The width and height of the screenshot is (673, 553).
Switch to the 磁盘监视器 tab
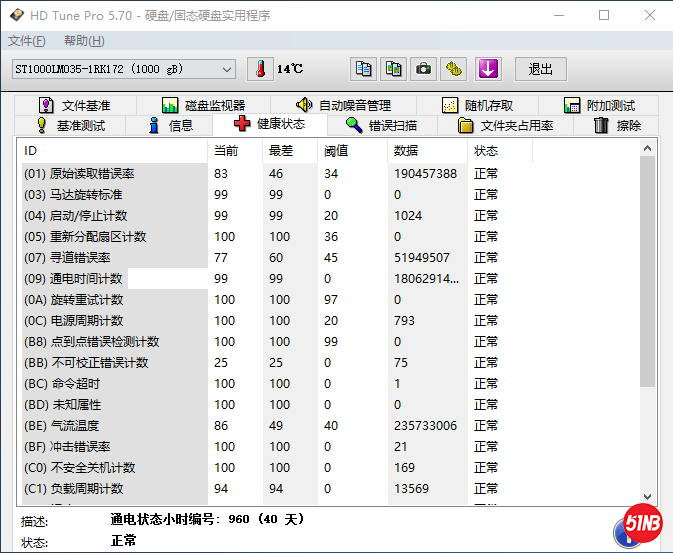coord(204,105)
